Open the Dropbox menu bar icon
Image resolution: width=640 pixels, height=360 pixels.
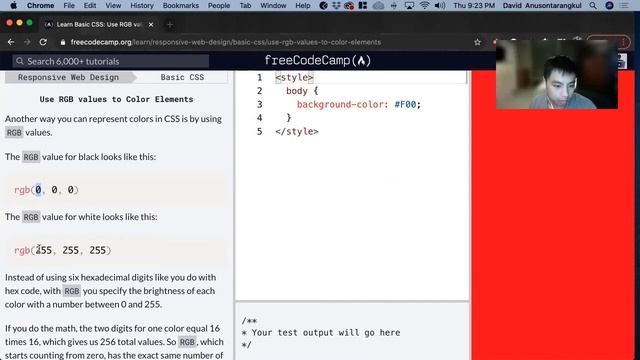pyautogui.click(x=336, y=5)
